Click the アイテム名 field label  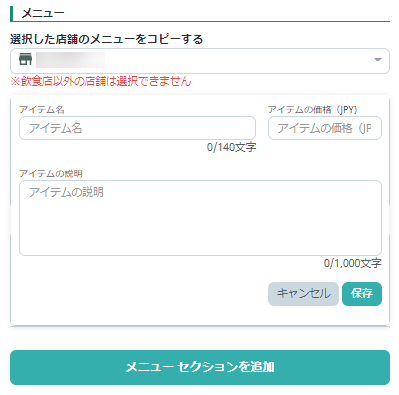(x=42, y=109)
